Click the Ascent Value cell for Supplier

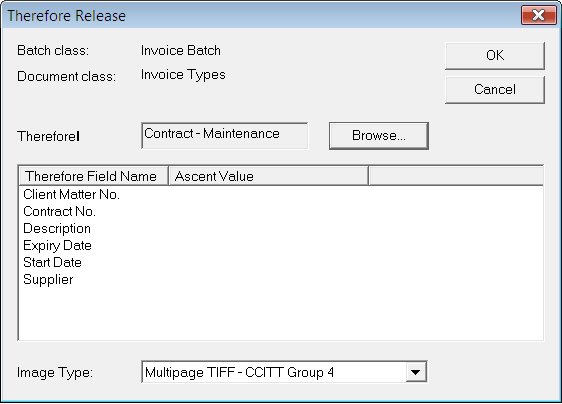[x=268, y=280]
